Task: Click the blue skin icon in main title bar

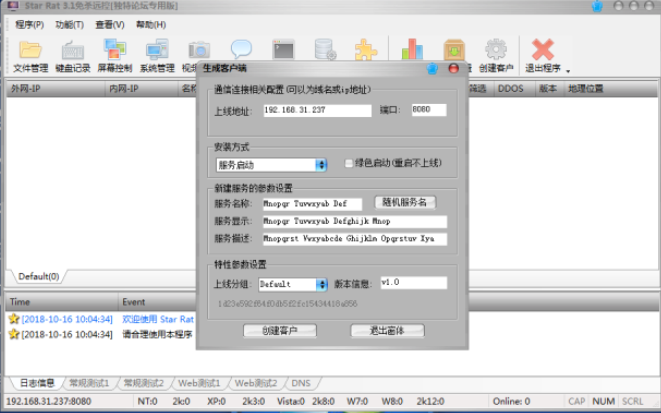Action: 597,6
